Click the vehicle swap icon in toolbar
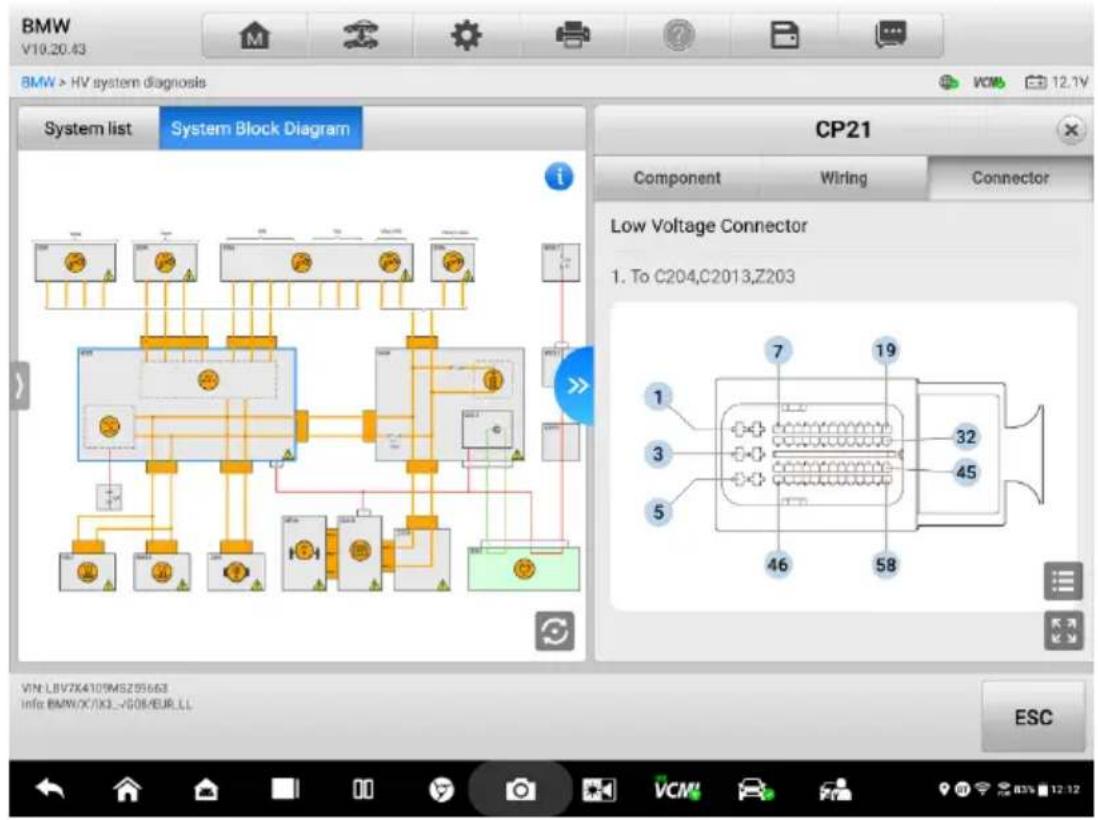This screenshot has height=820, width=1098. coord(361,35)
